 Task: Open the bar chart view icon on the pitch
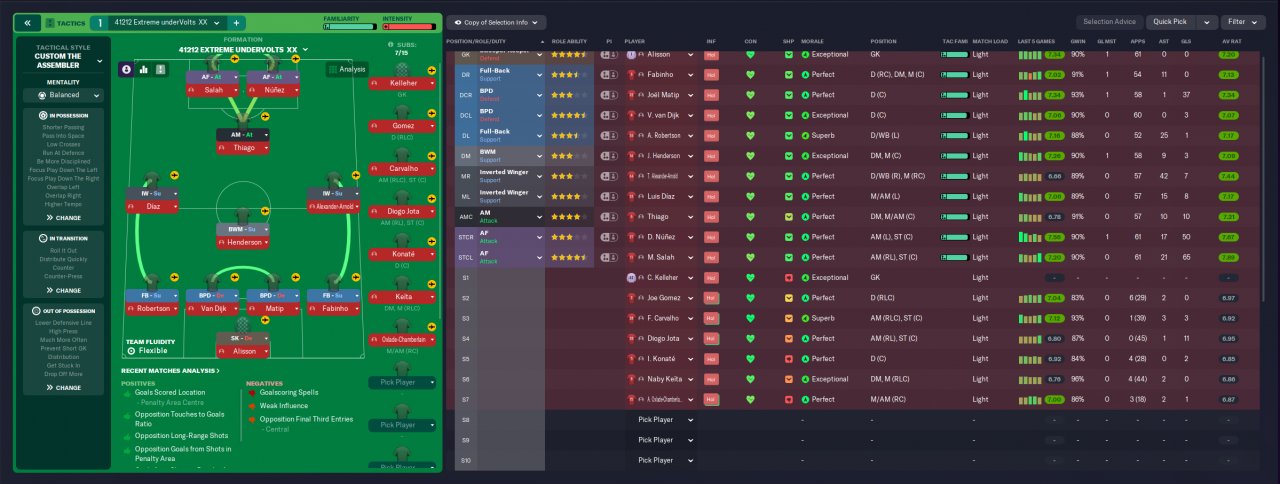pyautogui.click(x=143, y=70)
